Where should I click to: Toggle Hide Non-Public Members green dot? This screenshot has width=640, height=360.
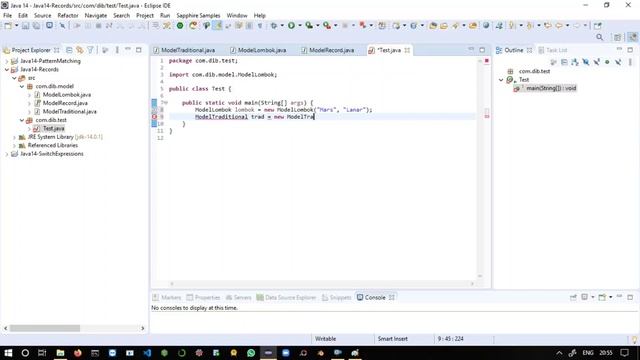(607, 62)
